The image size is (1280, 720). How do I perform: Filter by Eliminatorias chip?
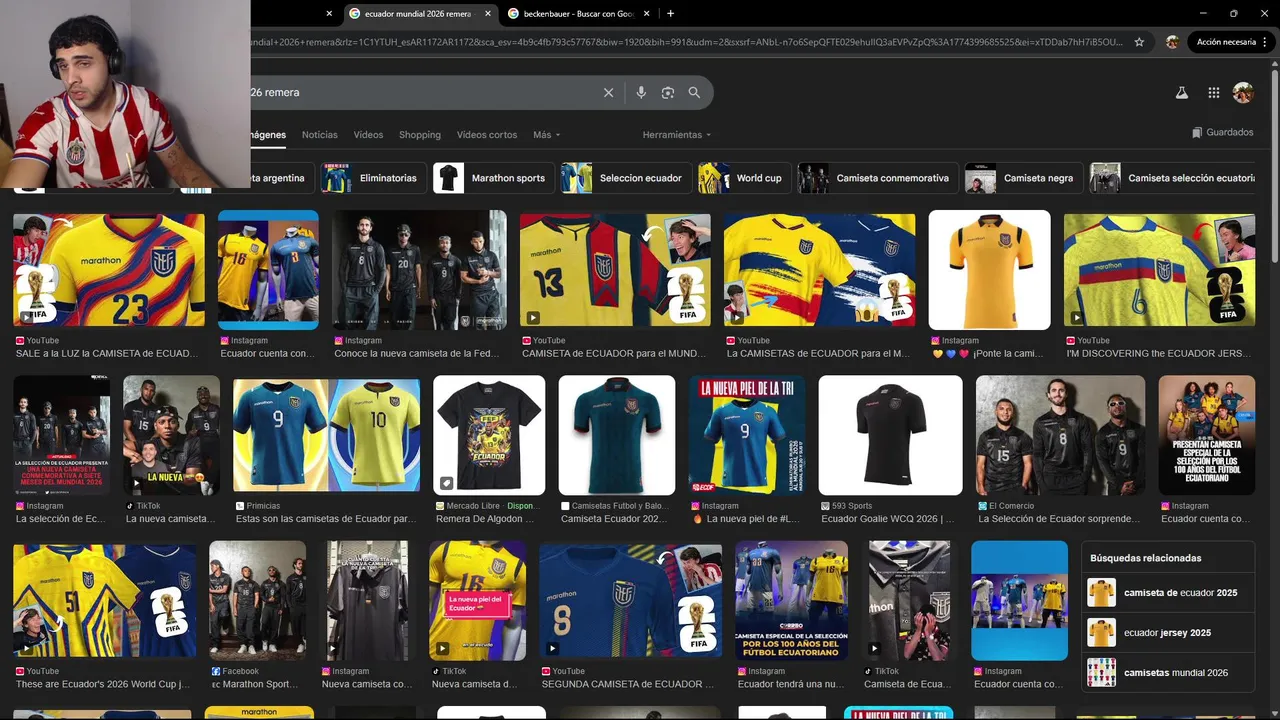coord(374,178)
